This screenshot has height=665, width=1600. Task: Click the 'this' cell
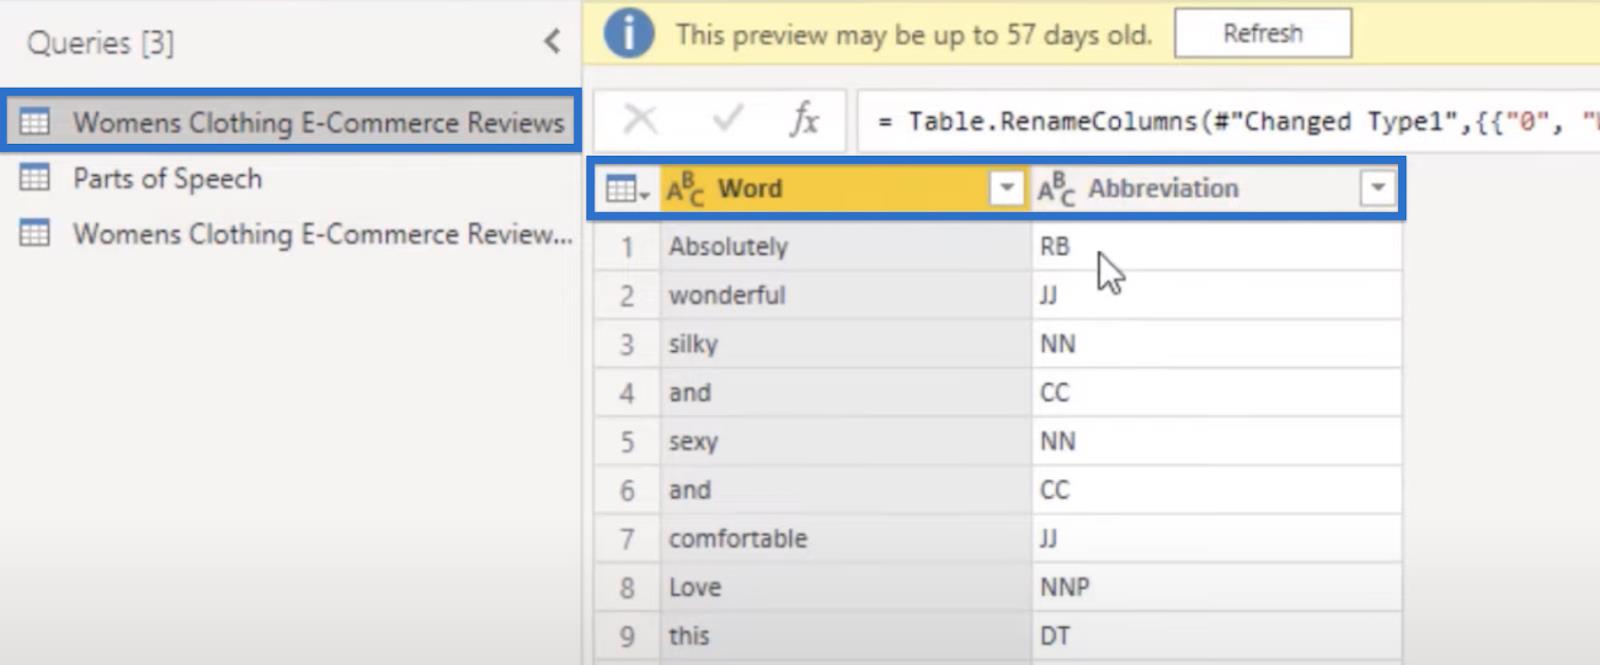click(845, 636)
